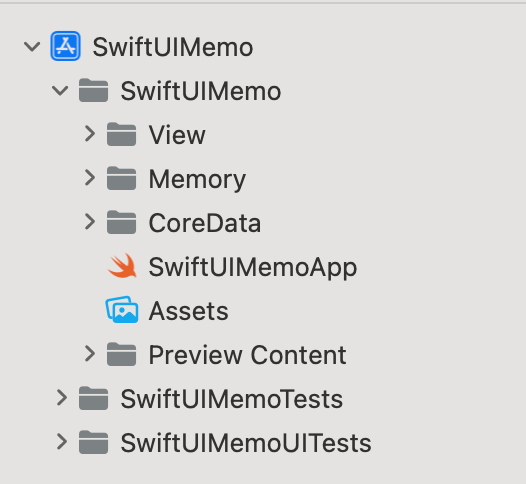
Task: Click the SwiftUIMemo Xcode project icon
Action: pyautogui.click(x=65, y=46)
